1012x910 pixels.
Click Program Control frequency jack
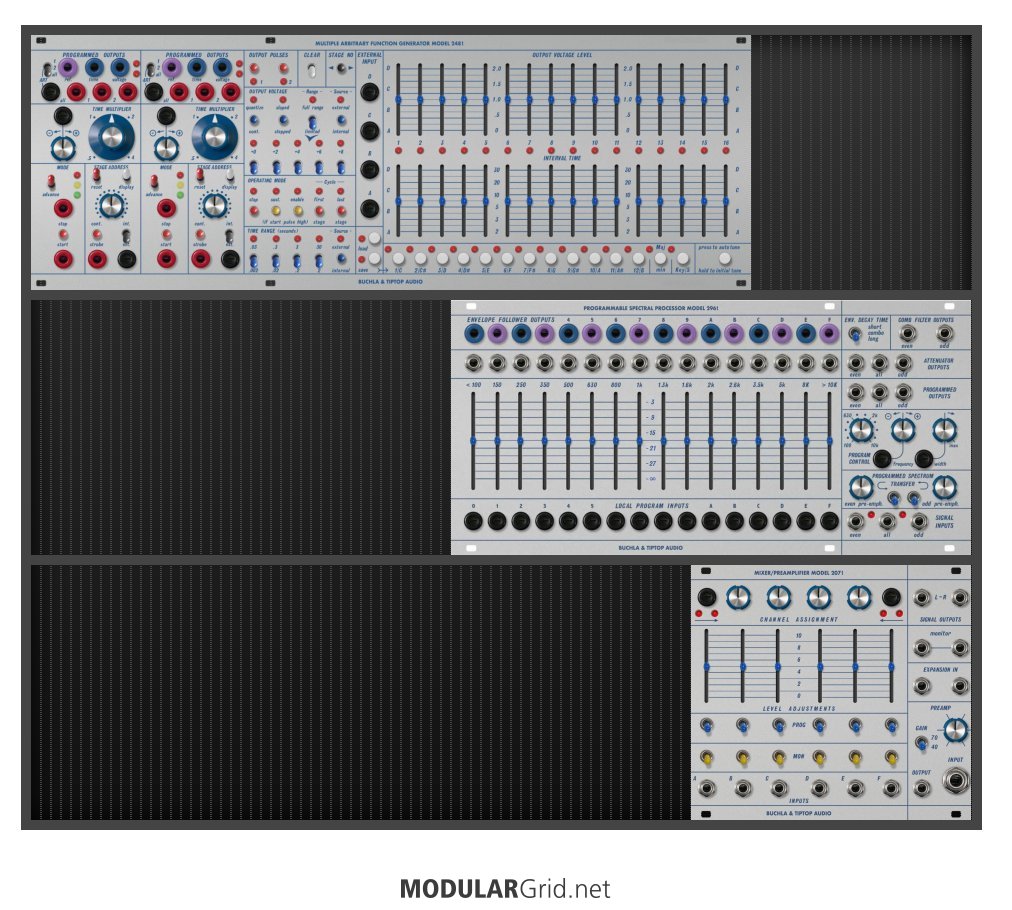point(882,458)
